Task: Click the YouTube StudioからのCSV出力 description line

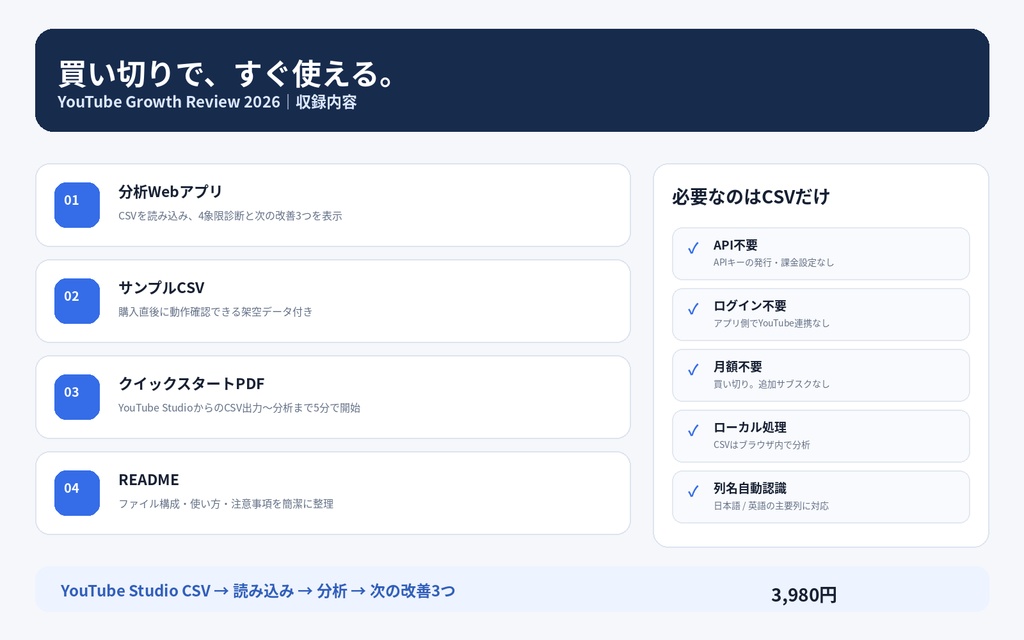Action: click(239, 408)
